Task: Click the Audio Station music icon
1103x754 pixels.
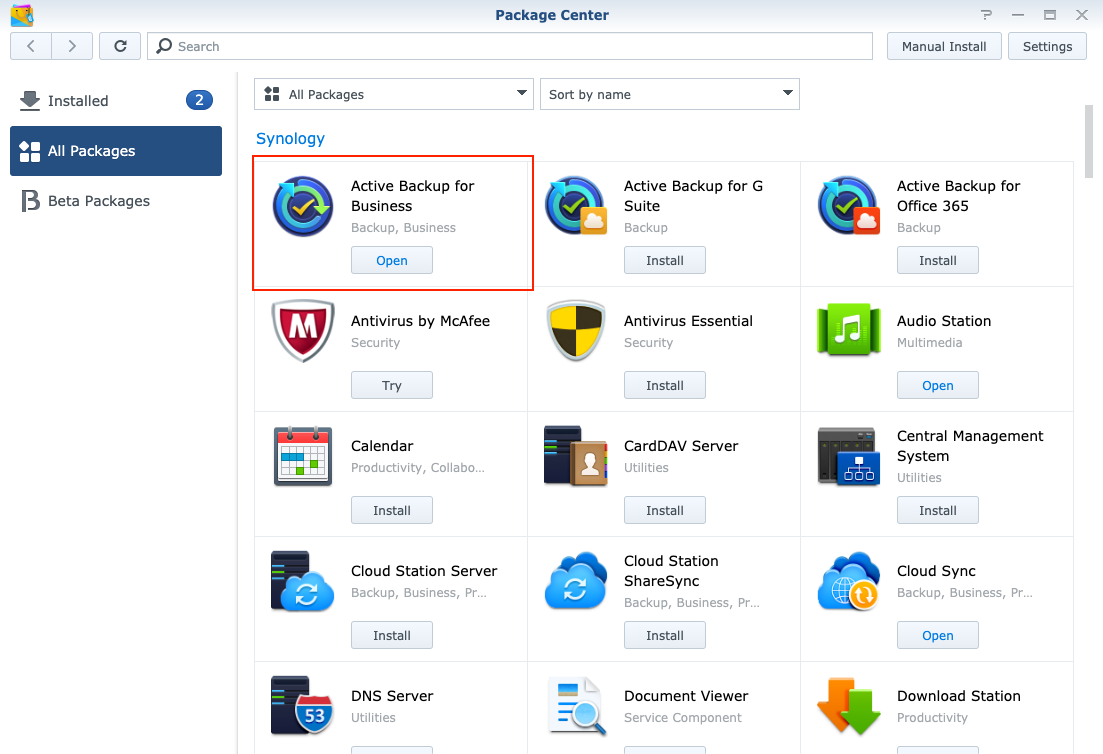Action: click(x=849, y=330)
